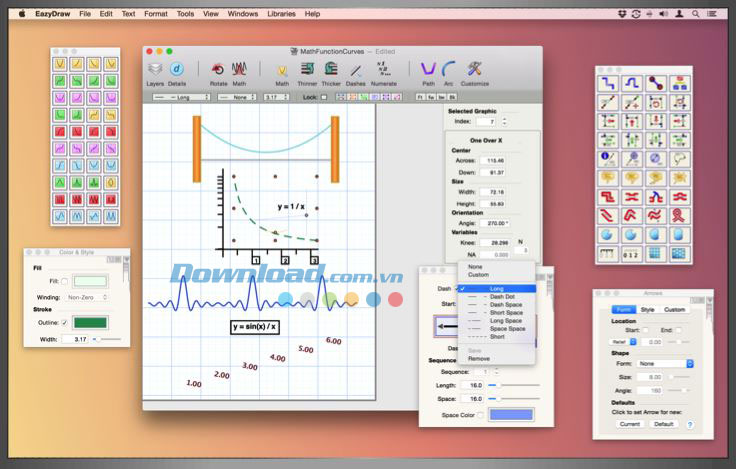736x469 pixels.
Task: Open the Dashes tool
Action: (x=356, y=69)
